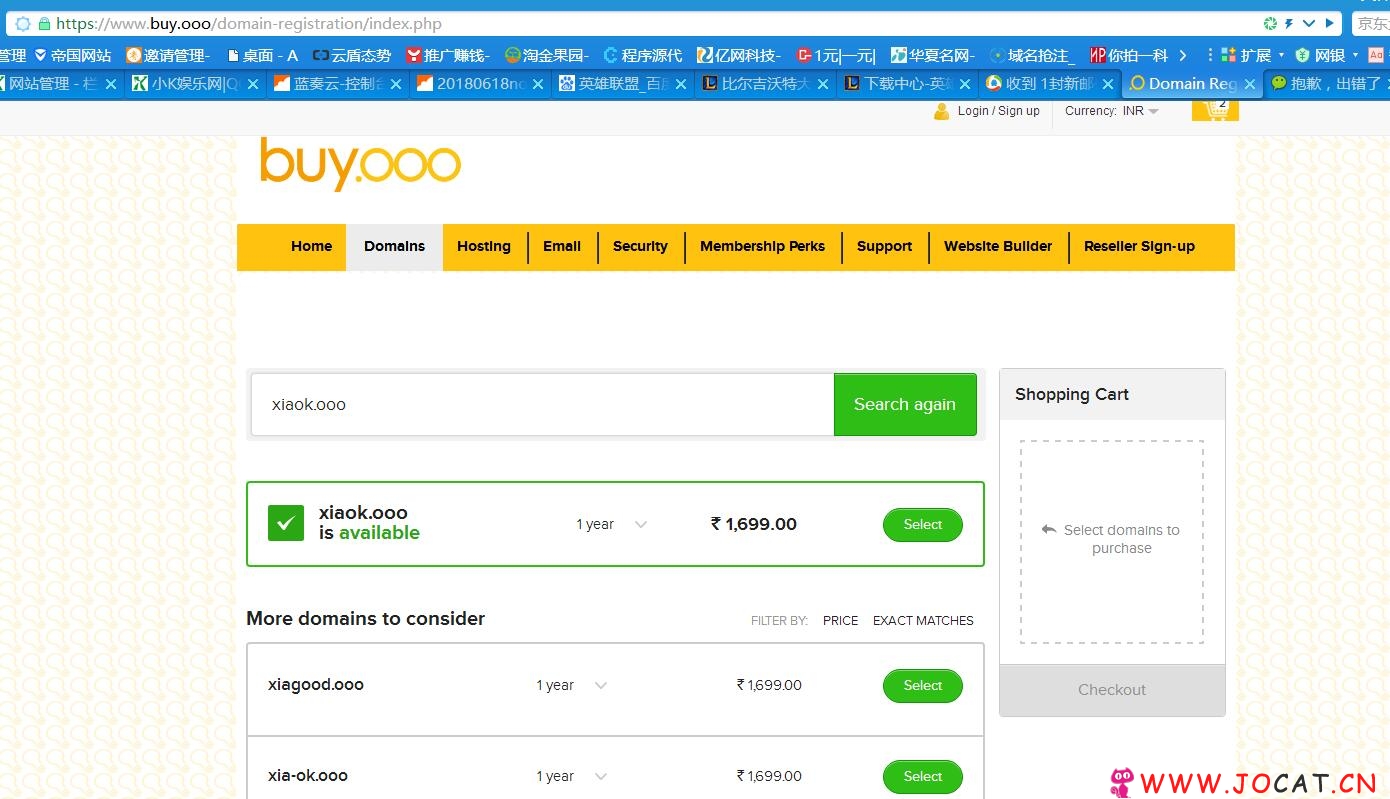Screen dimensions: 1390x799
Task: Open the Hosting menu item
Action: pyautogui.click(x=484, y=246)
